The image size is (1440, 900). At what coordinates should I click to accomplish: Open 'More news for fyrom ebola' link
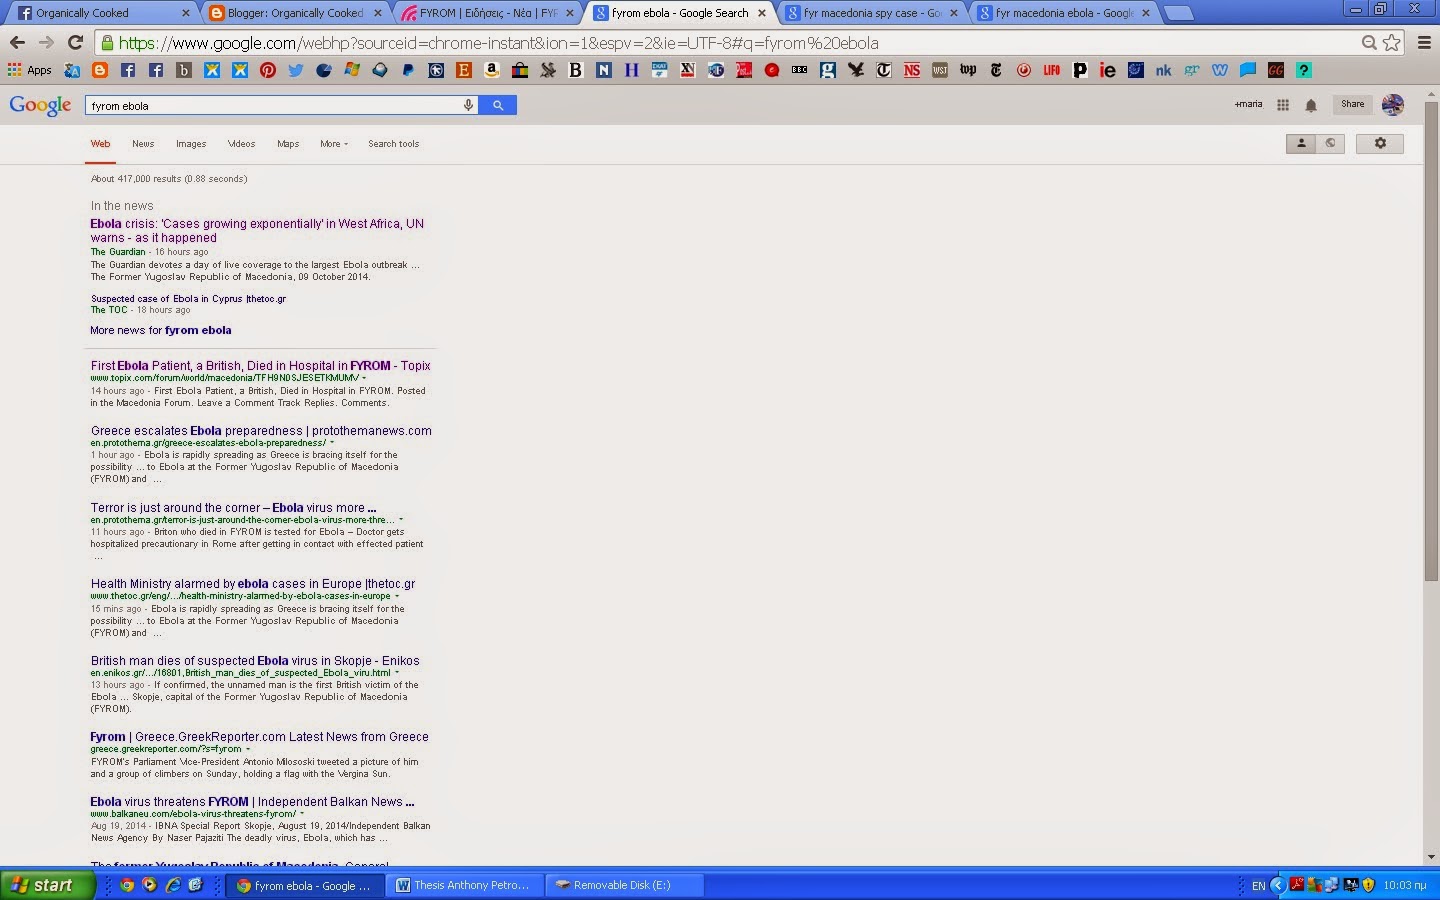pos(161,330)
